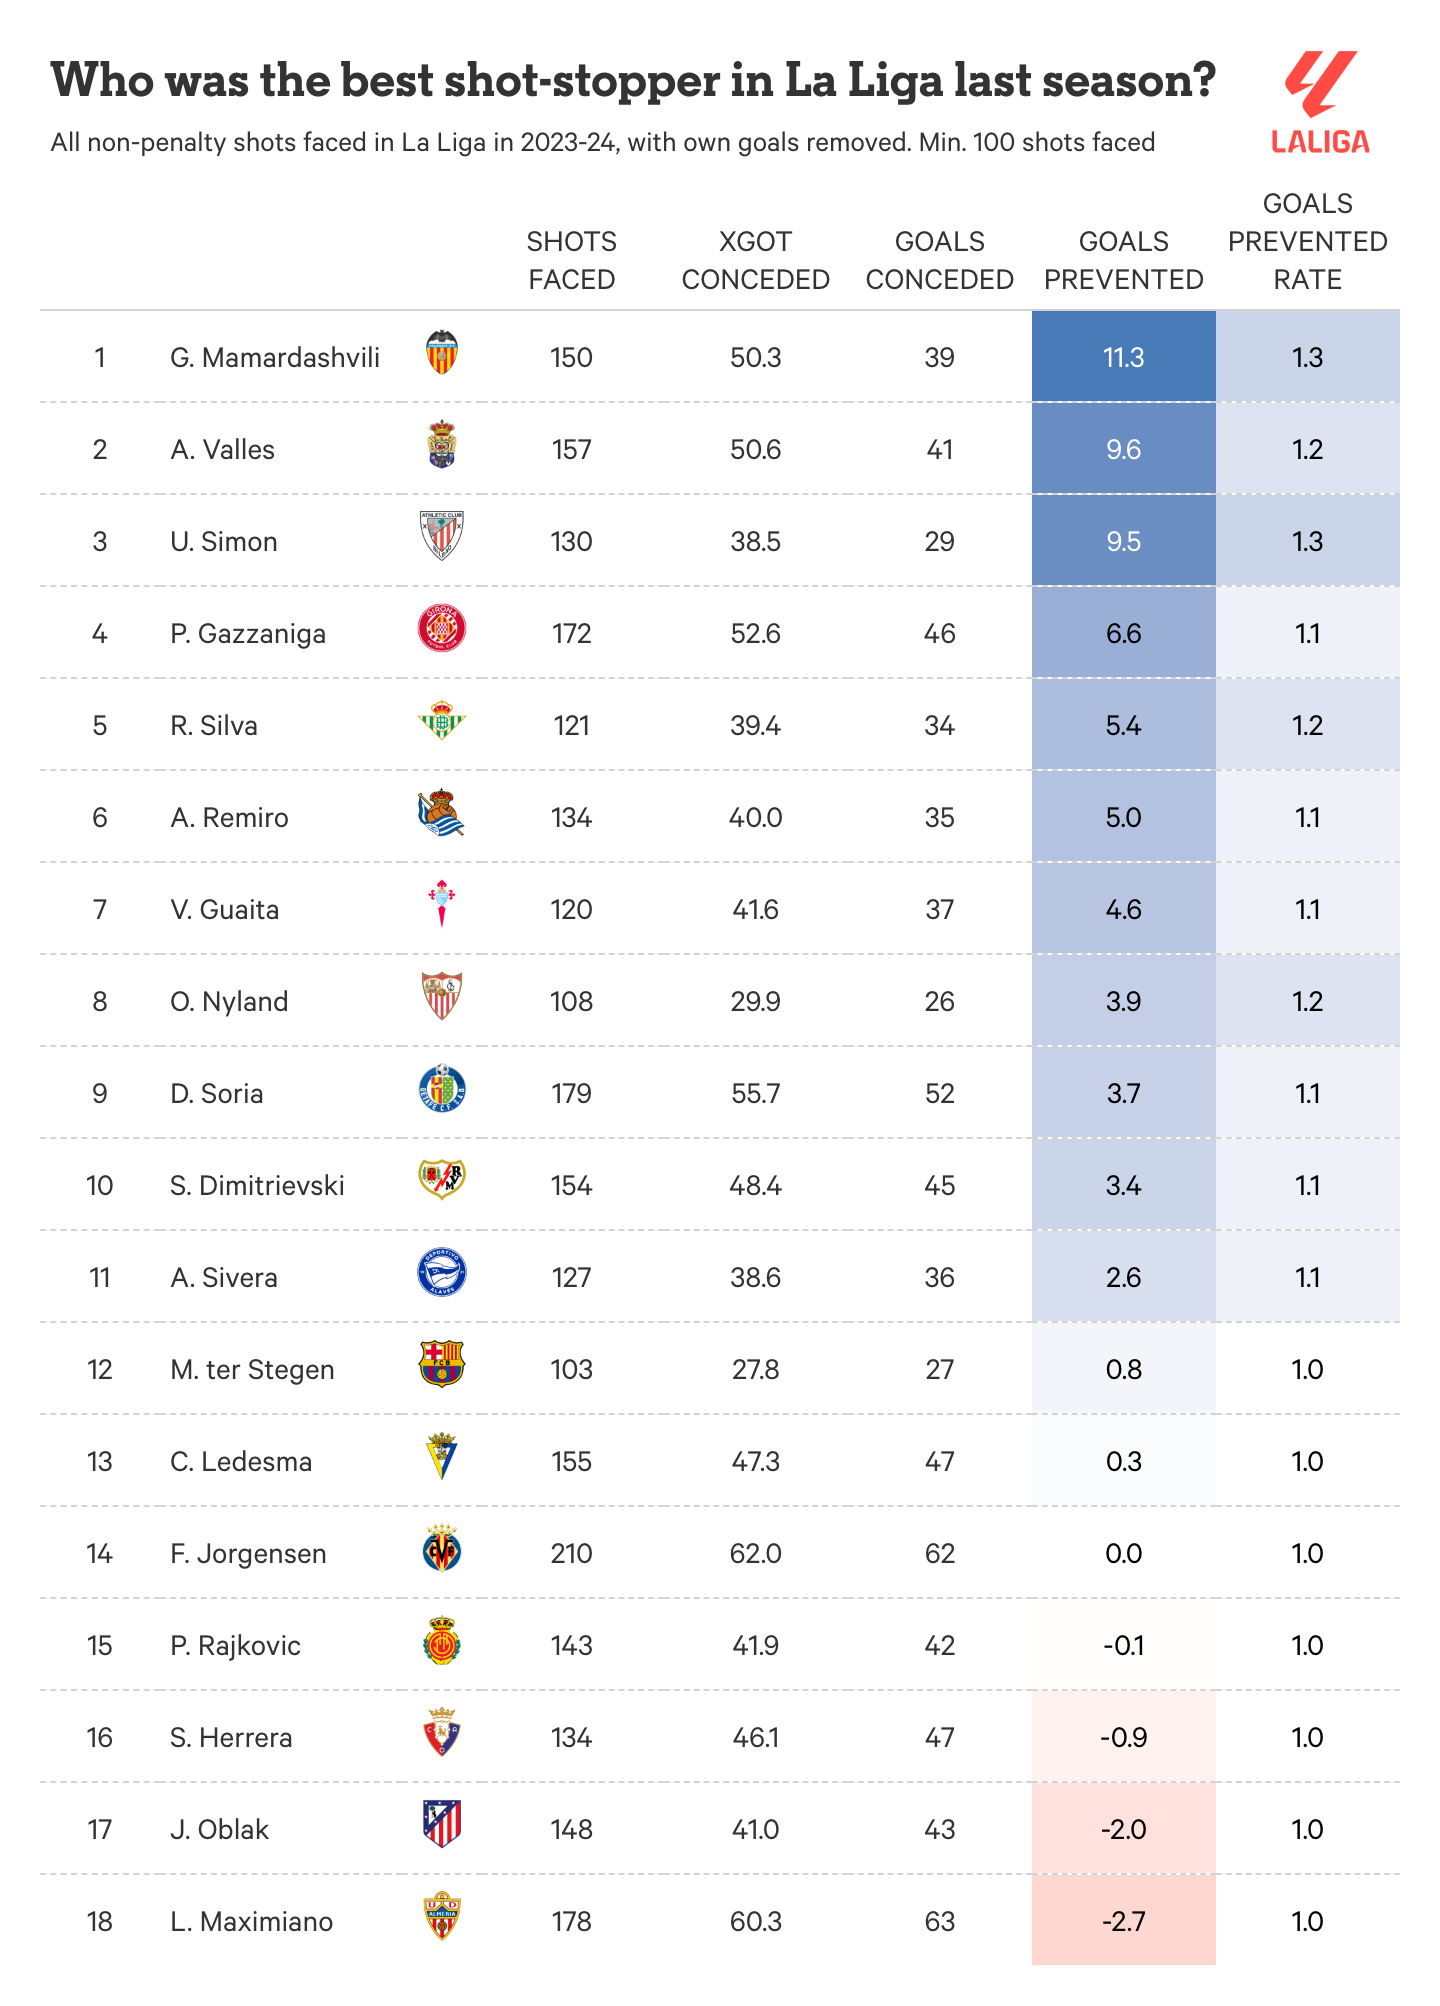Click the Shots Faced column header

[572, 261]
